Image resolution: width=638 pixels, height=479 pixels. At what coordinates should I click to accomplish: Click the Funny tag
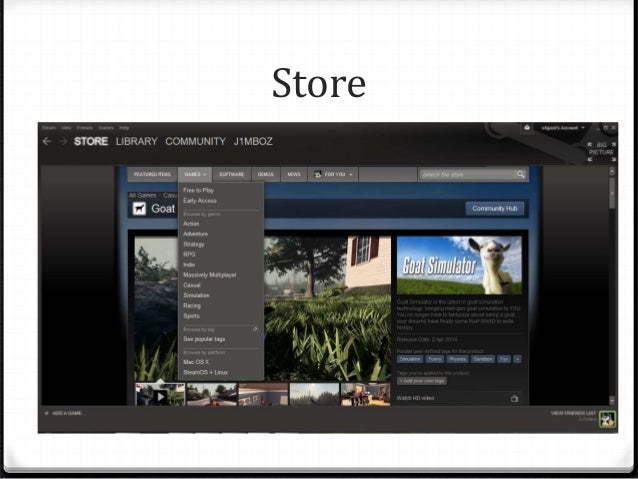pyautogui.click(x=435, y=359)
